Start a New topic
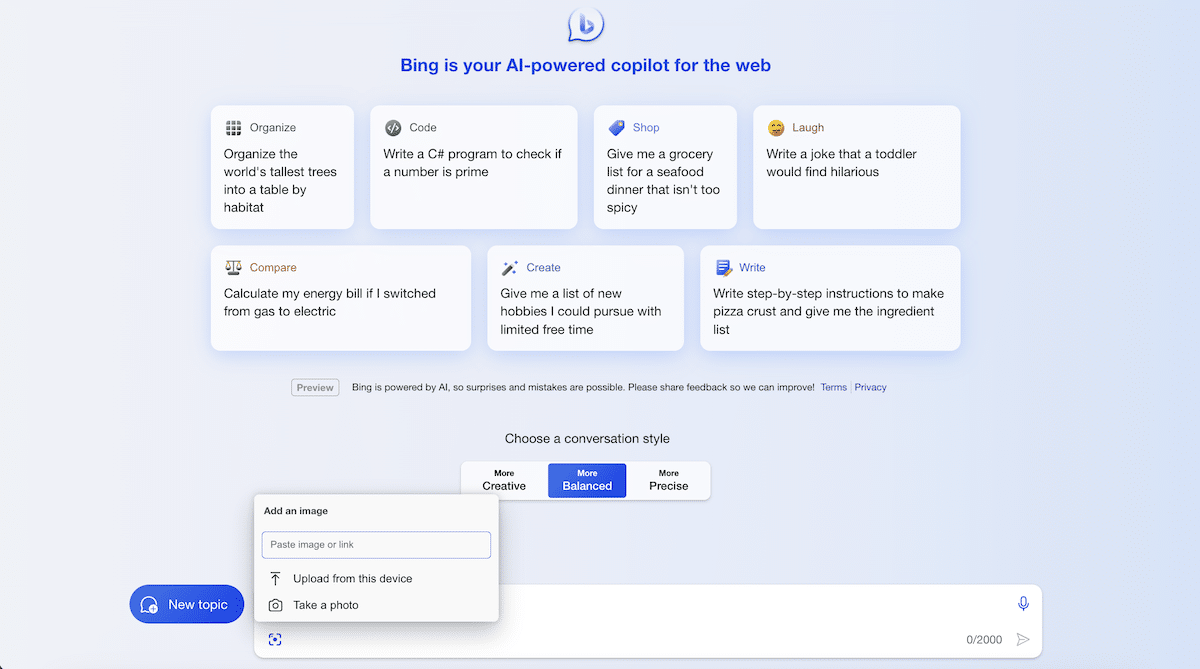 187,604
